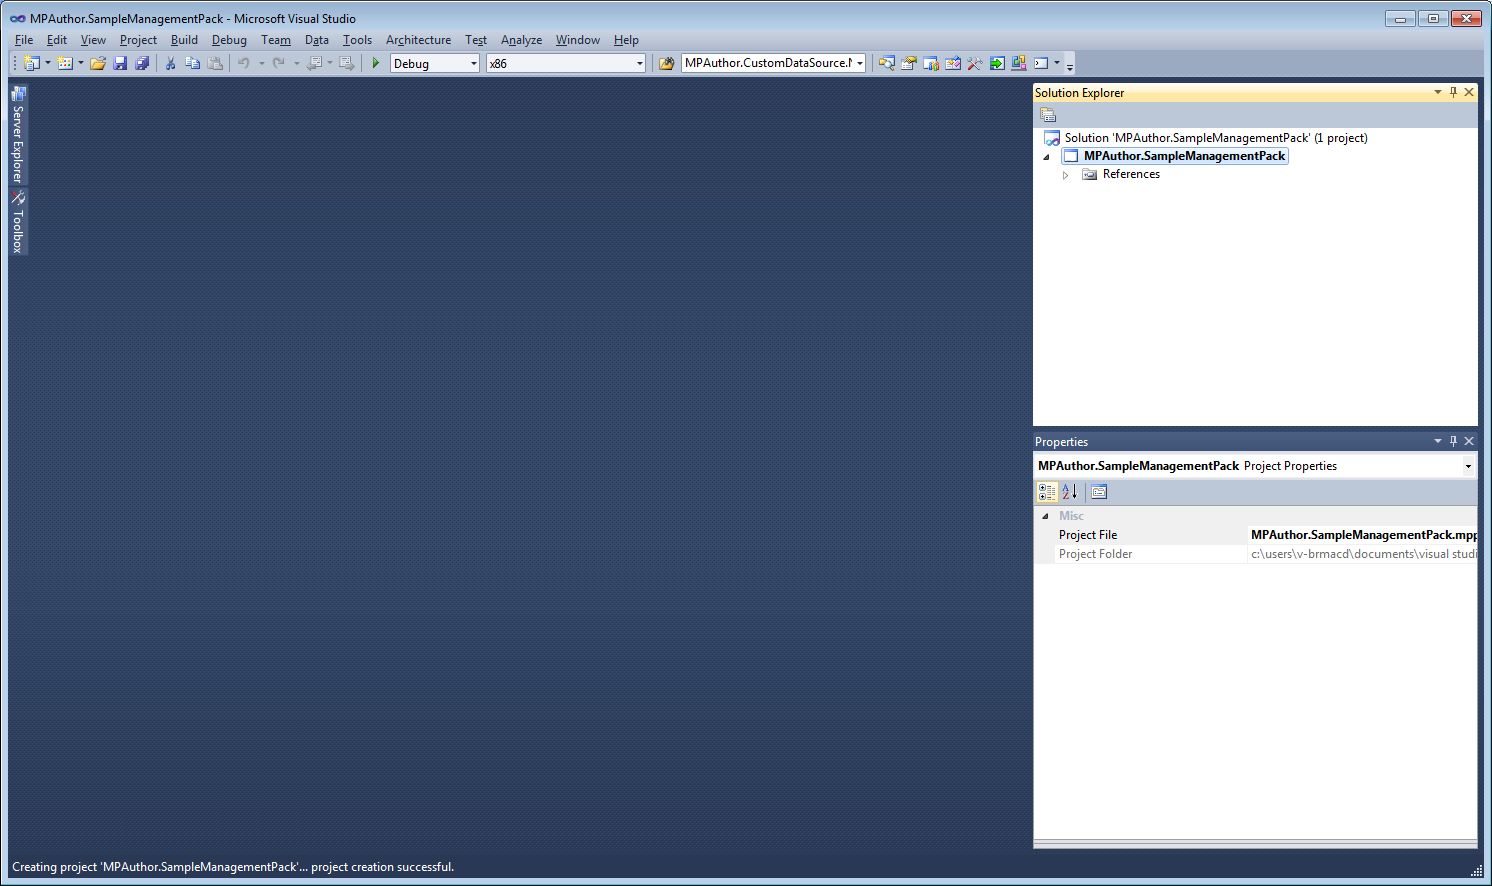Click the Navigate Forward icon
1492x886 pixels.
tap(347, 63)
